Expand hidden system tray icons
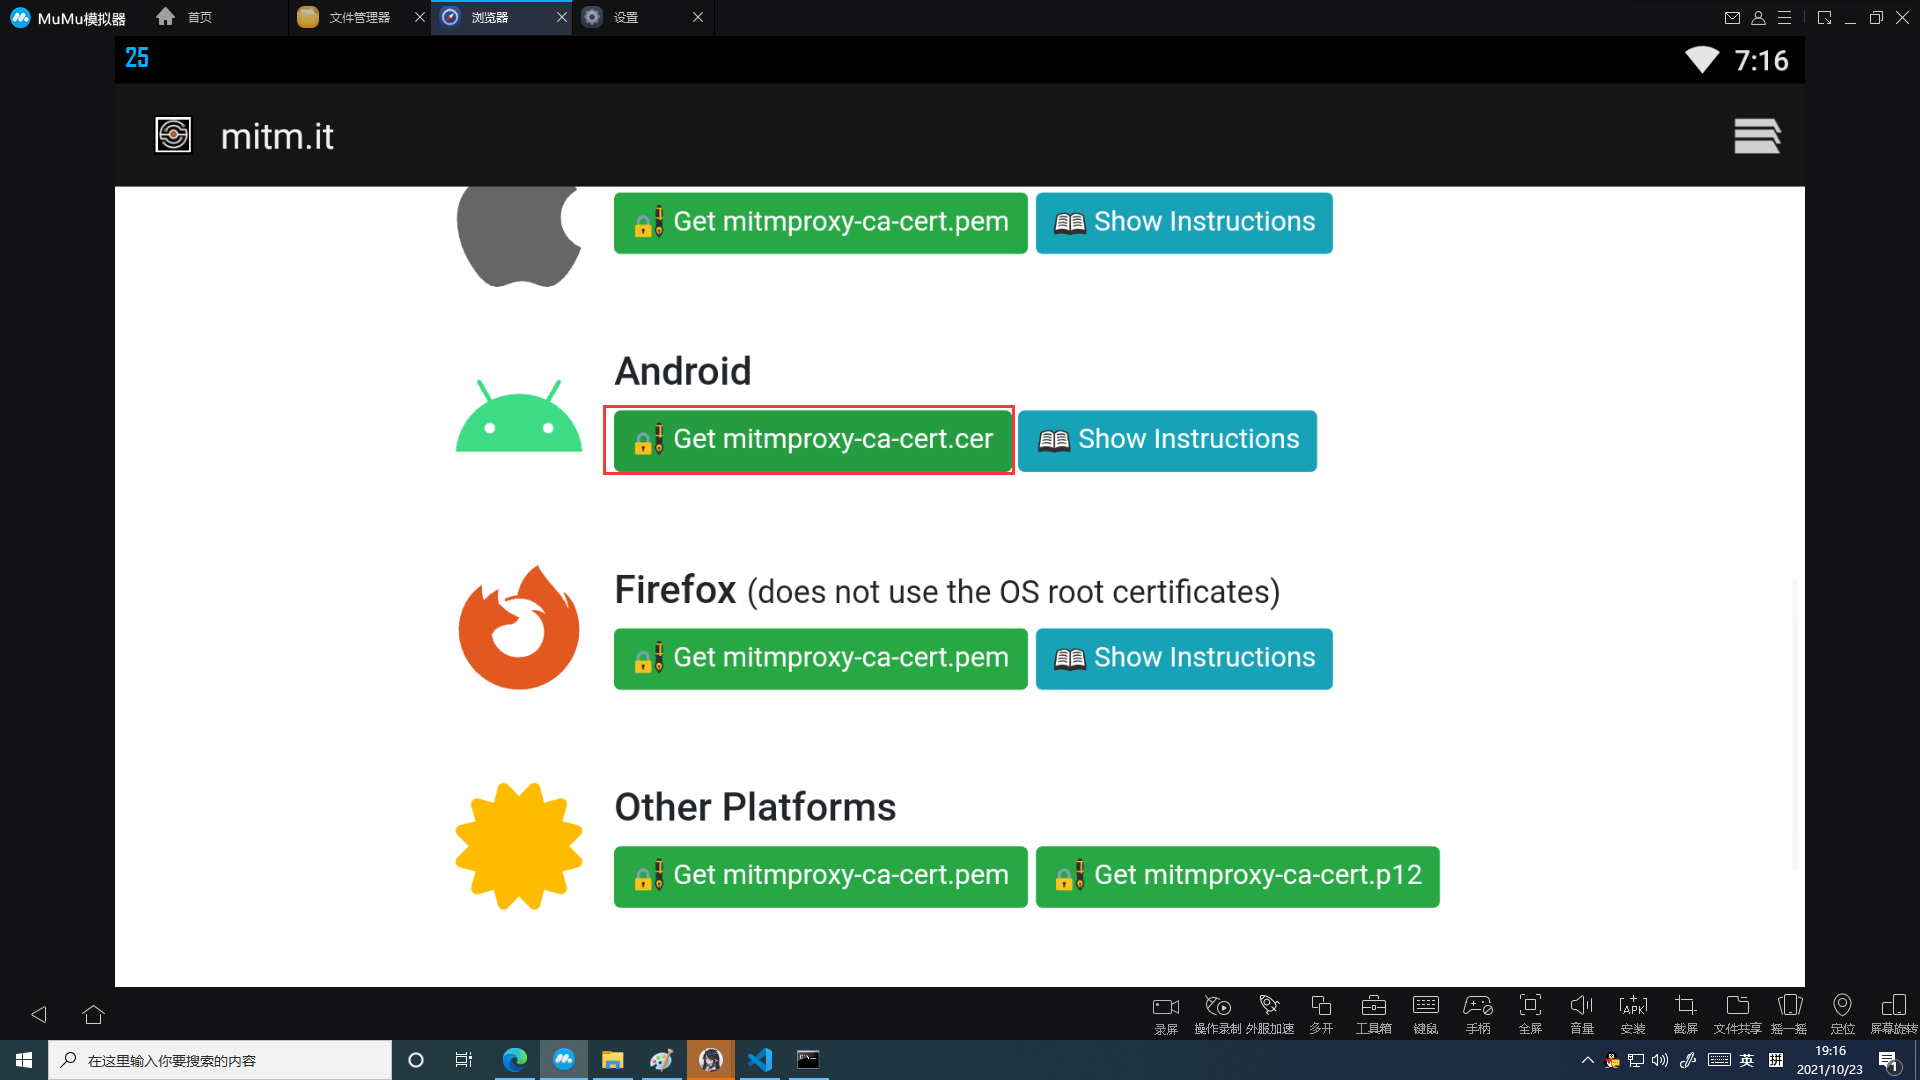 pyautogui.click(x=1587, y=1060)
